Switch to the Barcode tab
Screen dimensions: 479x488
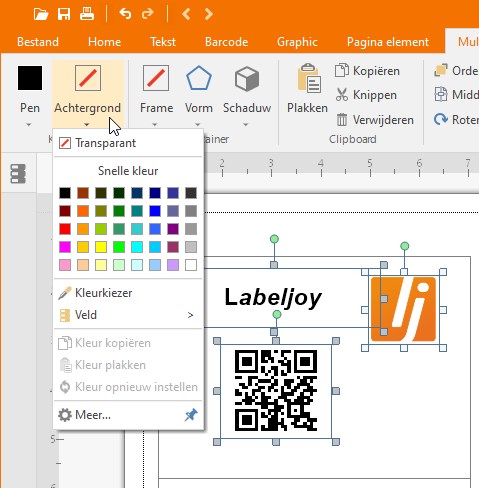[226, 42]
